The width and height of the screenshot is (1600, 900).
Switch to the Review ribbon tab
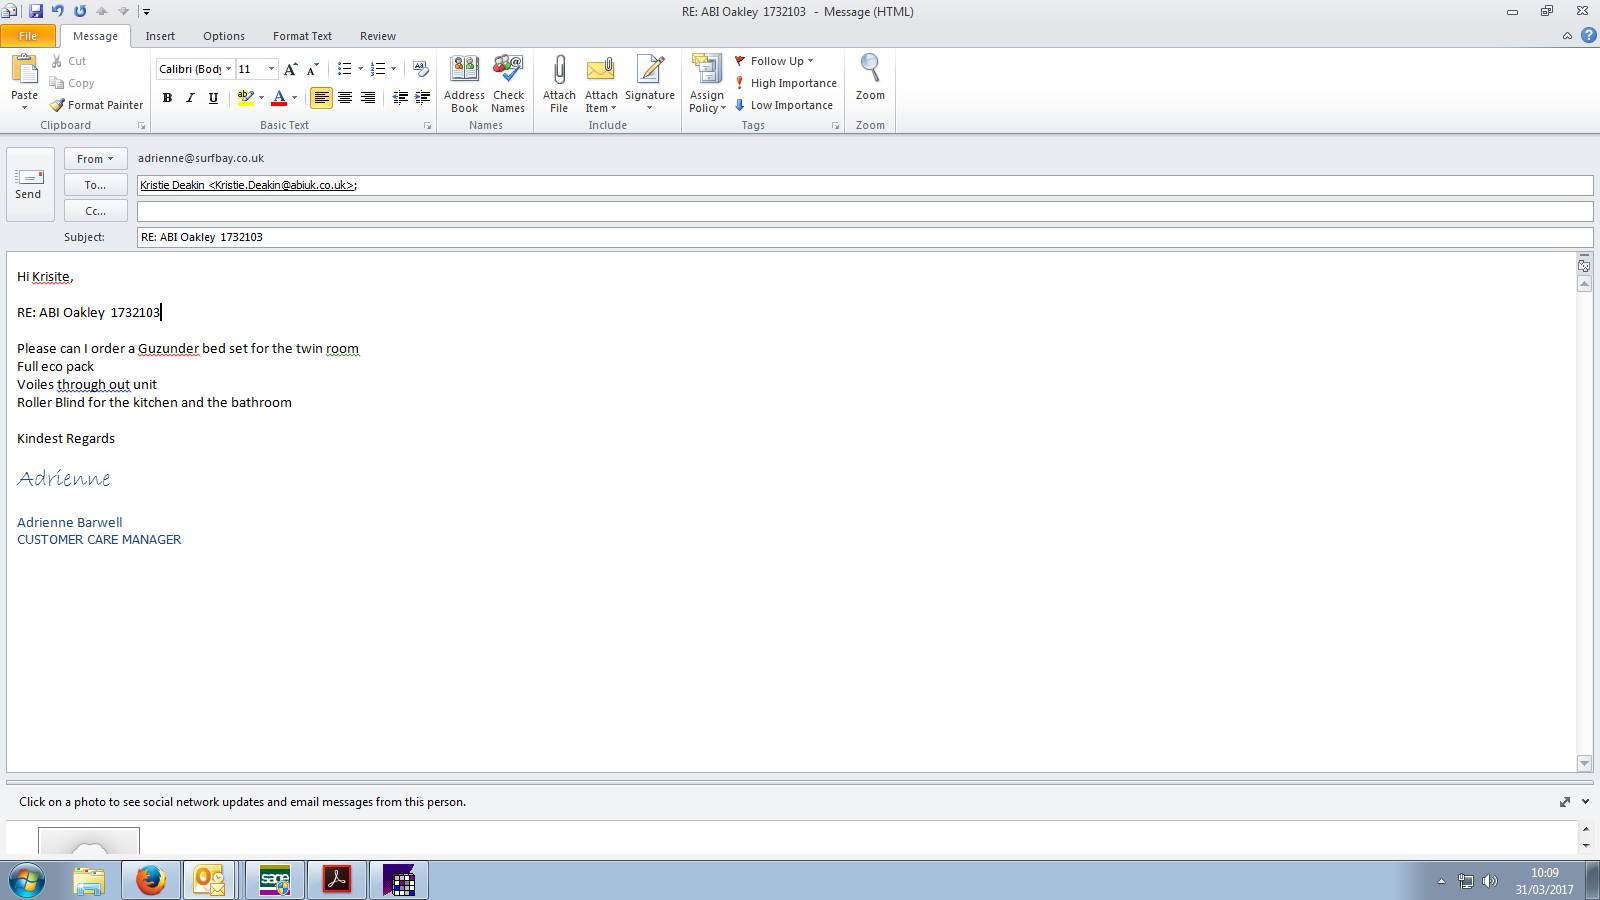point(378,36)
